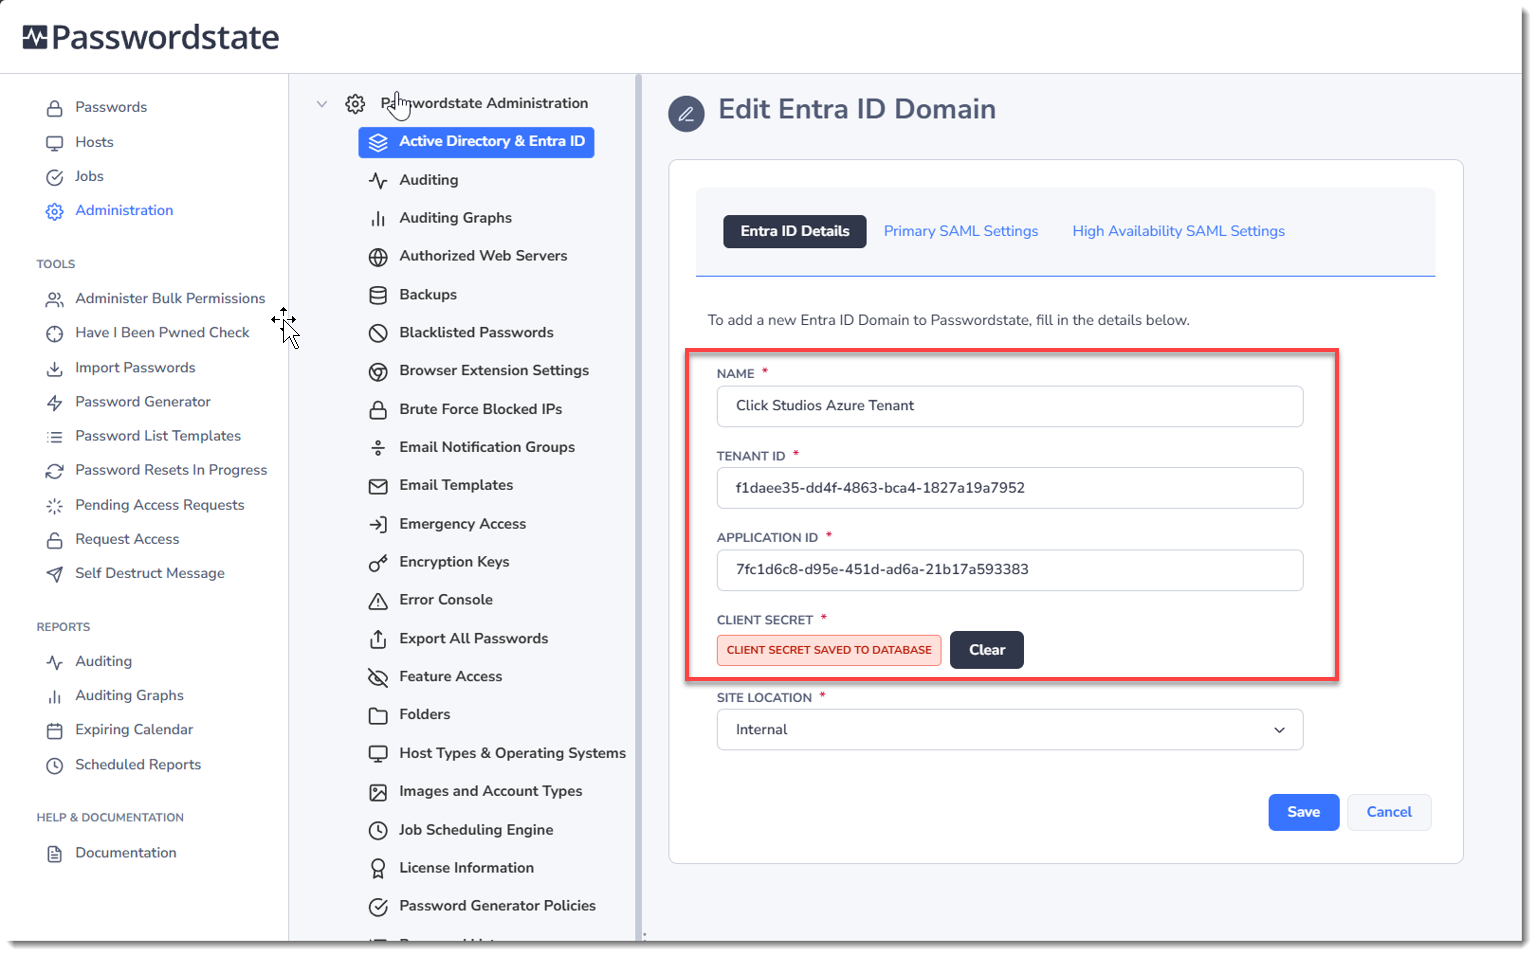Open Password Generator Policies

pos(497,906)
